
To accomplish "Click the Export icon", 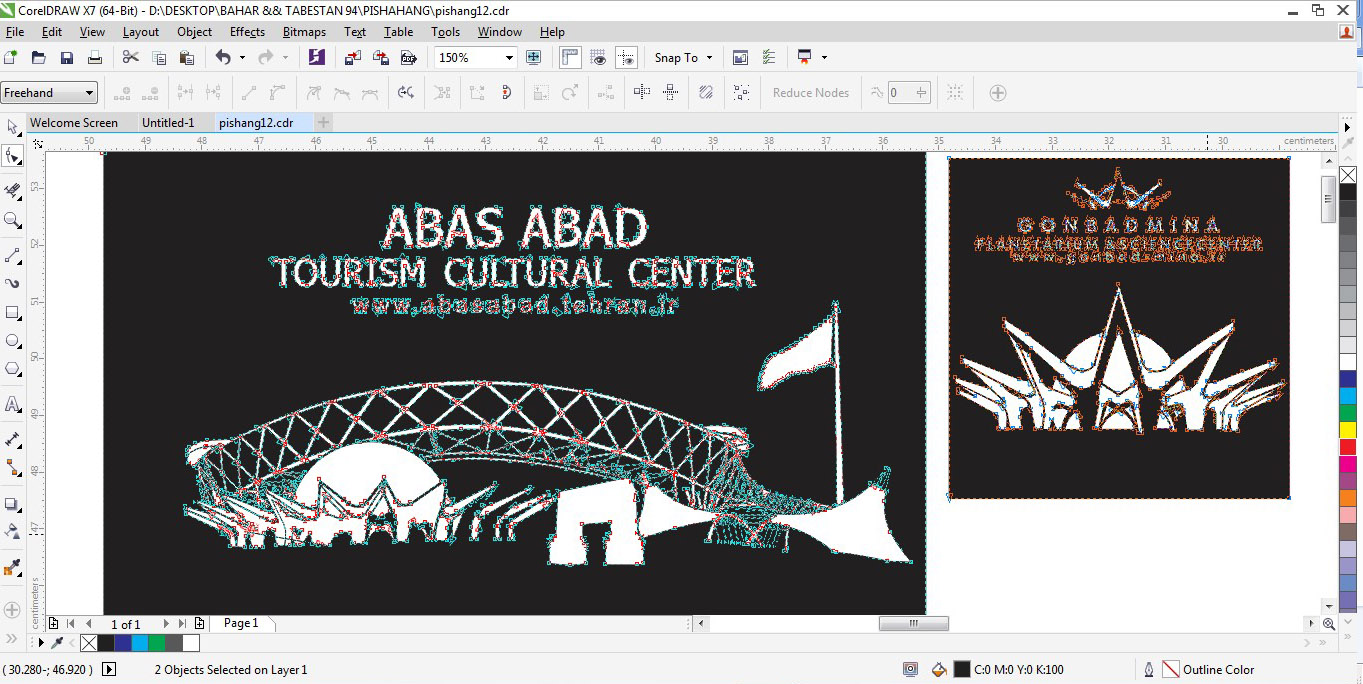I will pos(381,58).
